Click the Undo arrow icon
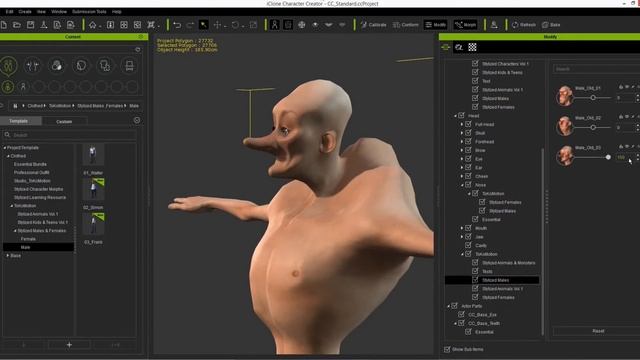The height and width of the screenshot is (360, 640). point(177,25)
